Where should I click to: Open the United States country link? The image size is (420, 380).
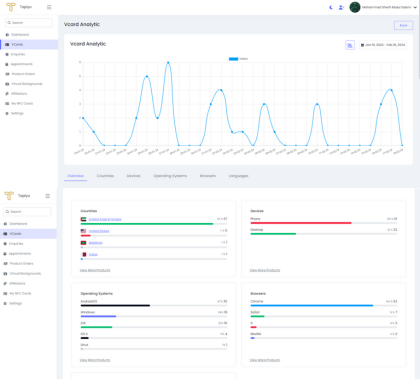99,231
